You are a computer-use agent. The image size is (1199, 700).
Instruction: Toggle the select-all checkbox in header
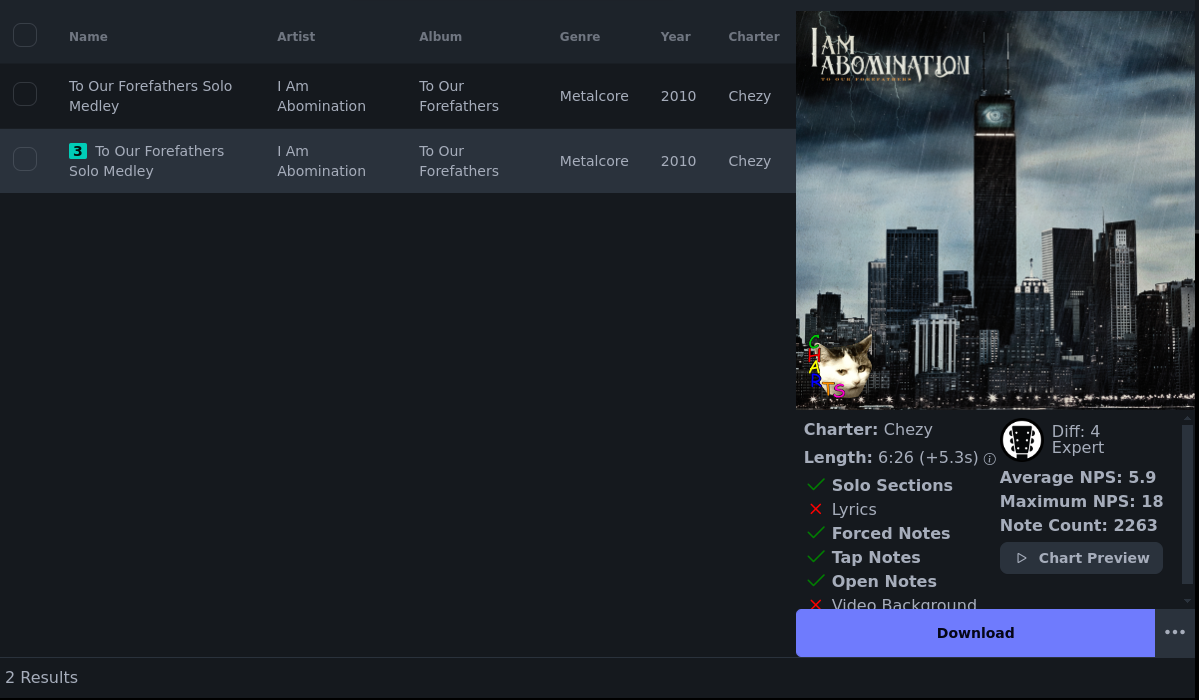point(25,35)
